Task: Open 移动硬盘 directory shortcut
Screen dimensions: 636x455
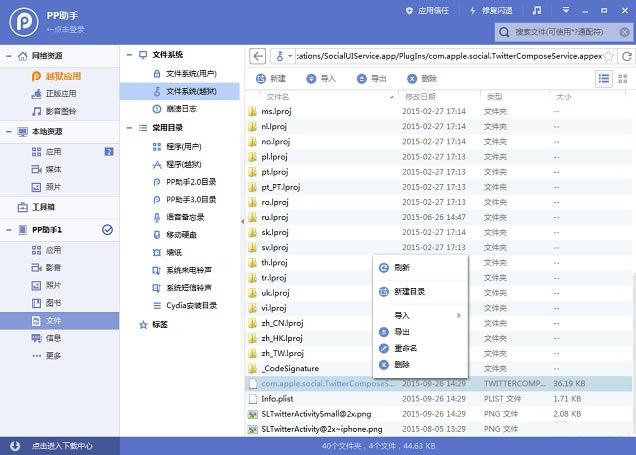Action: coord(175,235)
